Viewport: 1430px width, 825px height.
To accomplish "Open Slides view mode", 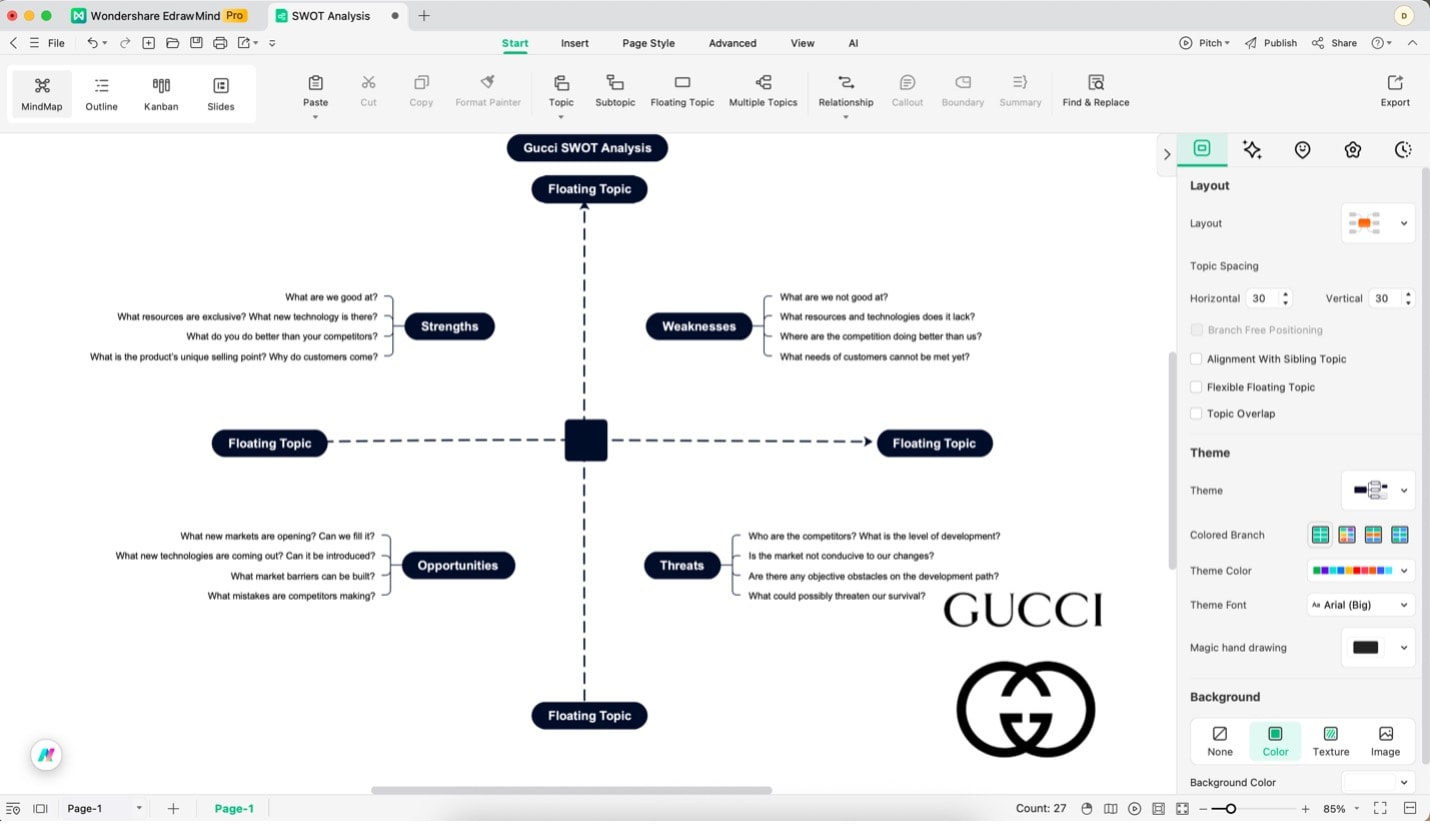I will (221, 94).
